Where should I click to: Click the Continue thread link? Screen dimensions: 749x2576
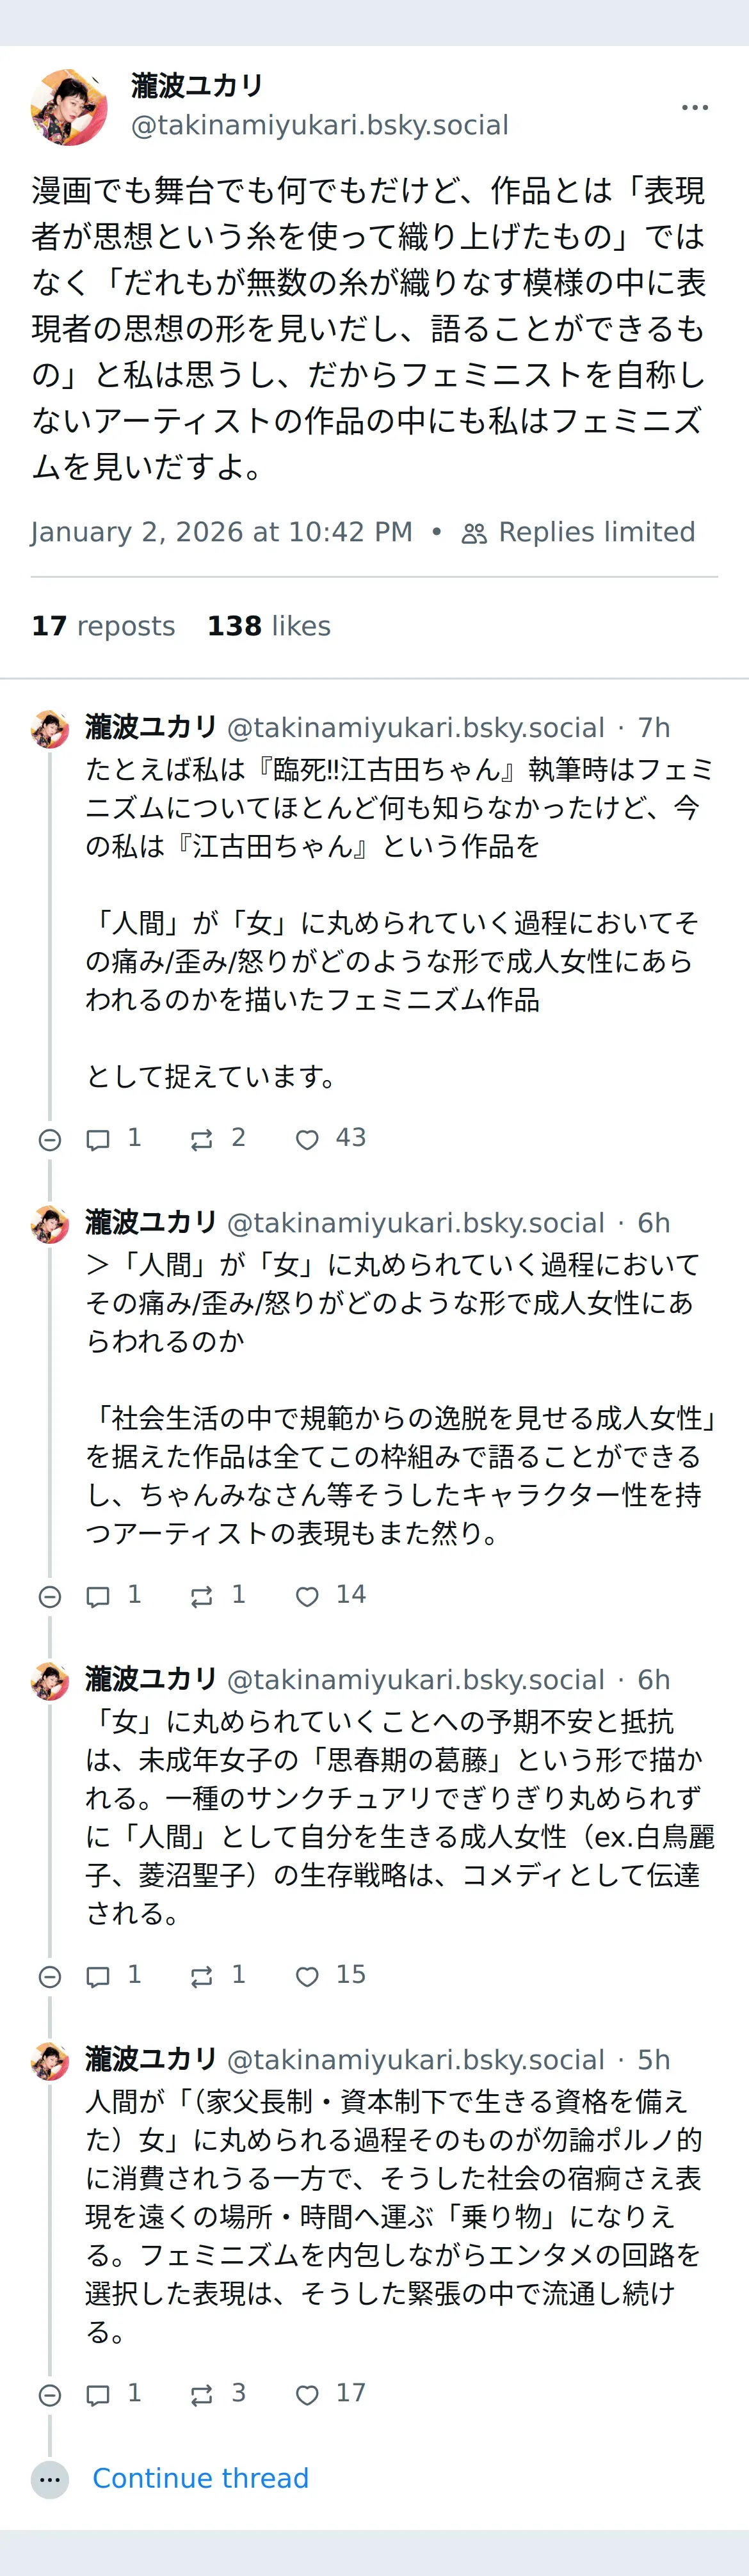pos(200,2478)
